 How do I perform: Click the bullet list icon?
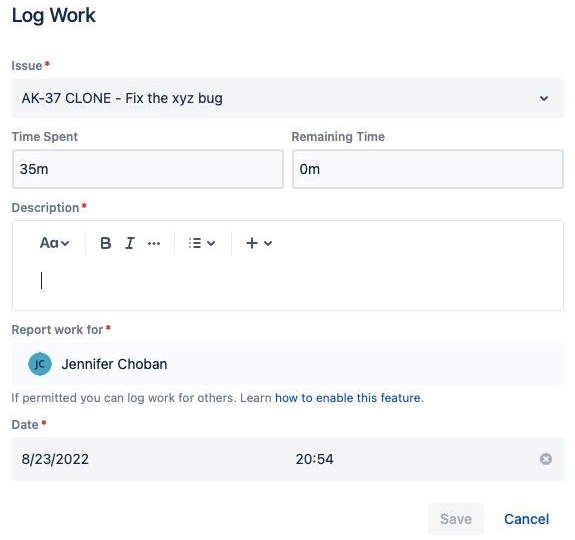pyautogui.click(x=195, y=243)
